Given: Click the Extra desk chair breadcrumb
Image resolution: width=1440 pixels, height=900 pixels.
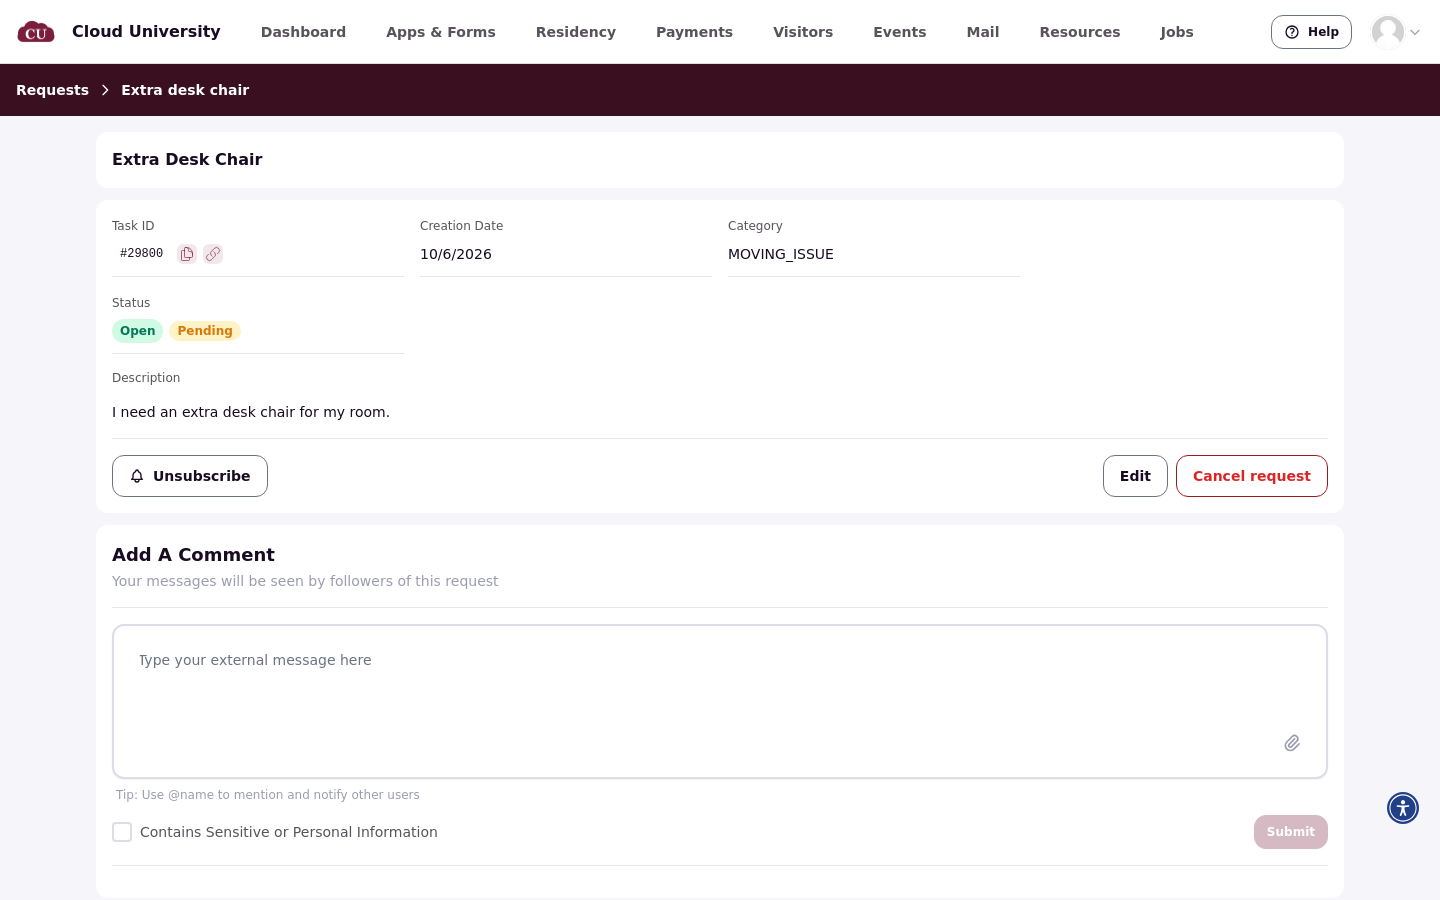Looking at the screenshot, I should pos(185,90).
